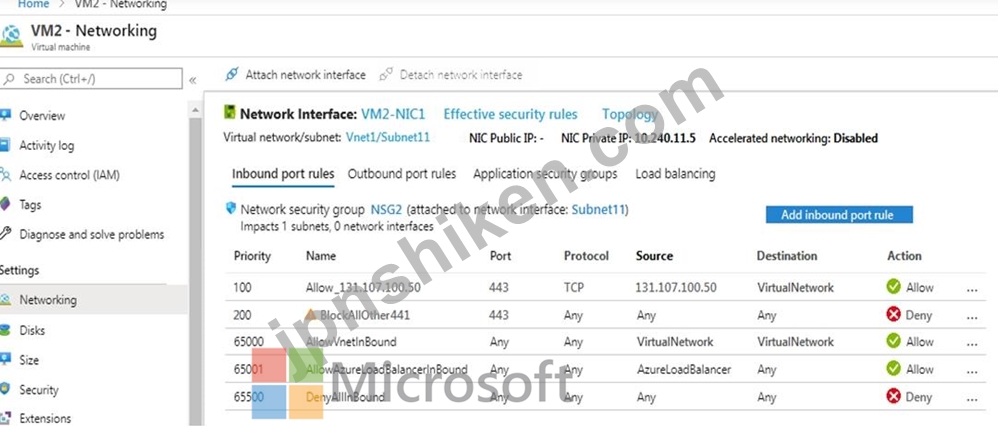This screenshot has width=998, height=426.
Task: Open Application security groups tab
Action: click(545, 174)
